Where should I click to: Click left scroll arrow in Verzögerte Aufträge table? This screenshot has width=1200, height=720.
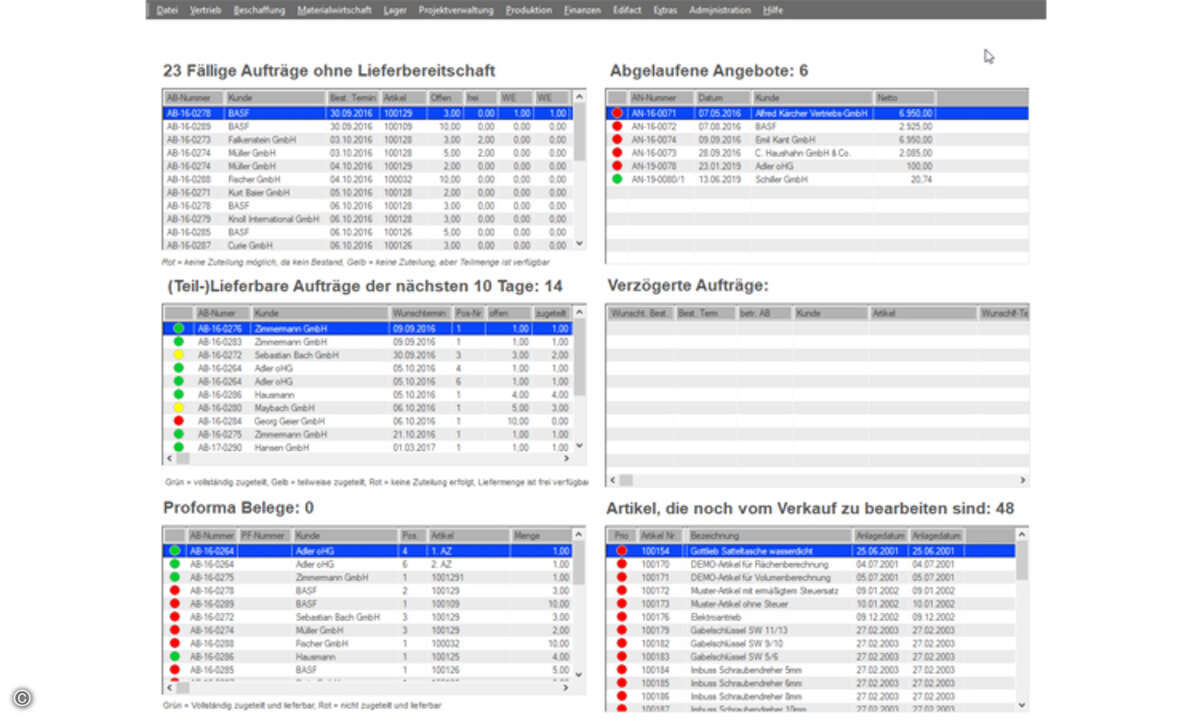(613, 480)
